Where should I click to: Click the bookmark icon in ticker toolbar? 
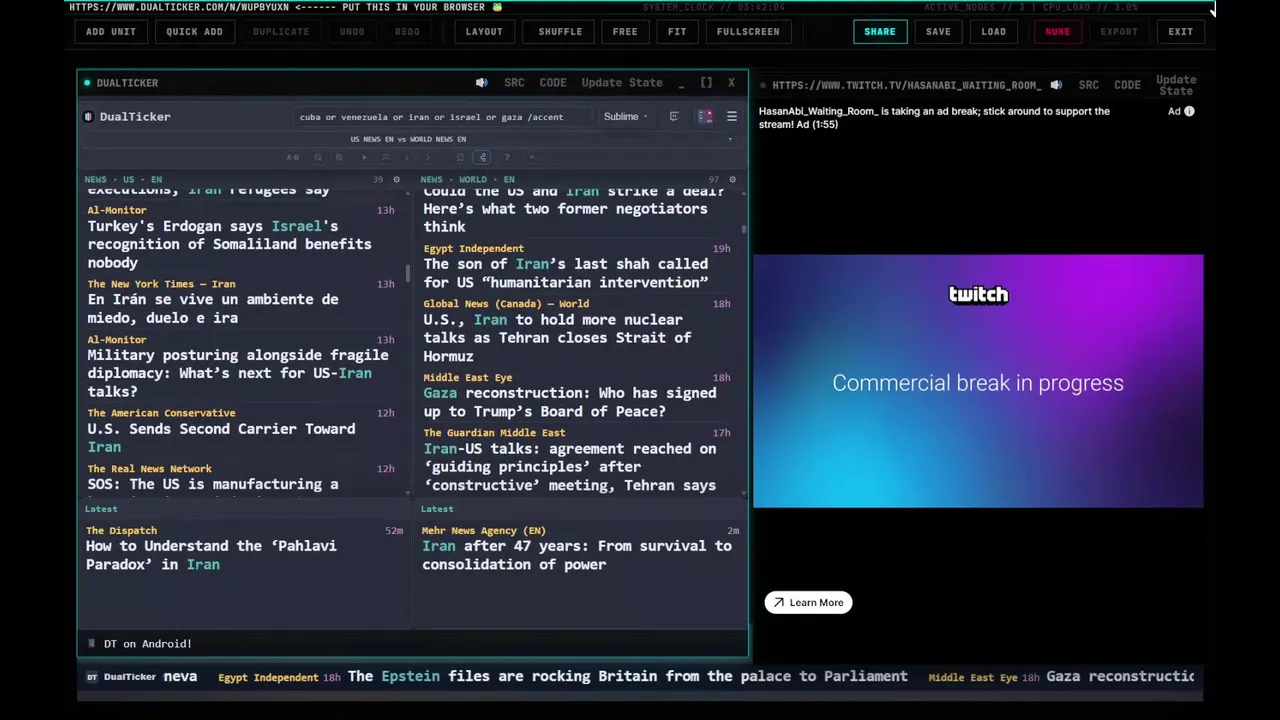click(x=460, y=157)
